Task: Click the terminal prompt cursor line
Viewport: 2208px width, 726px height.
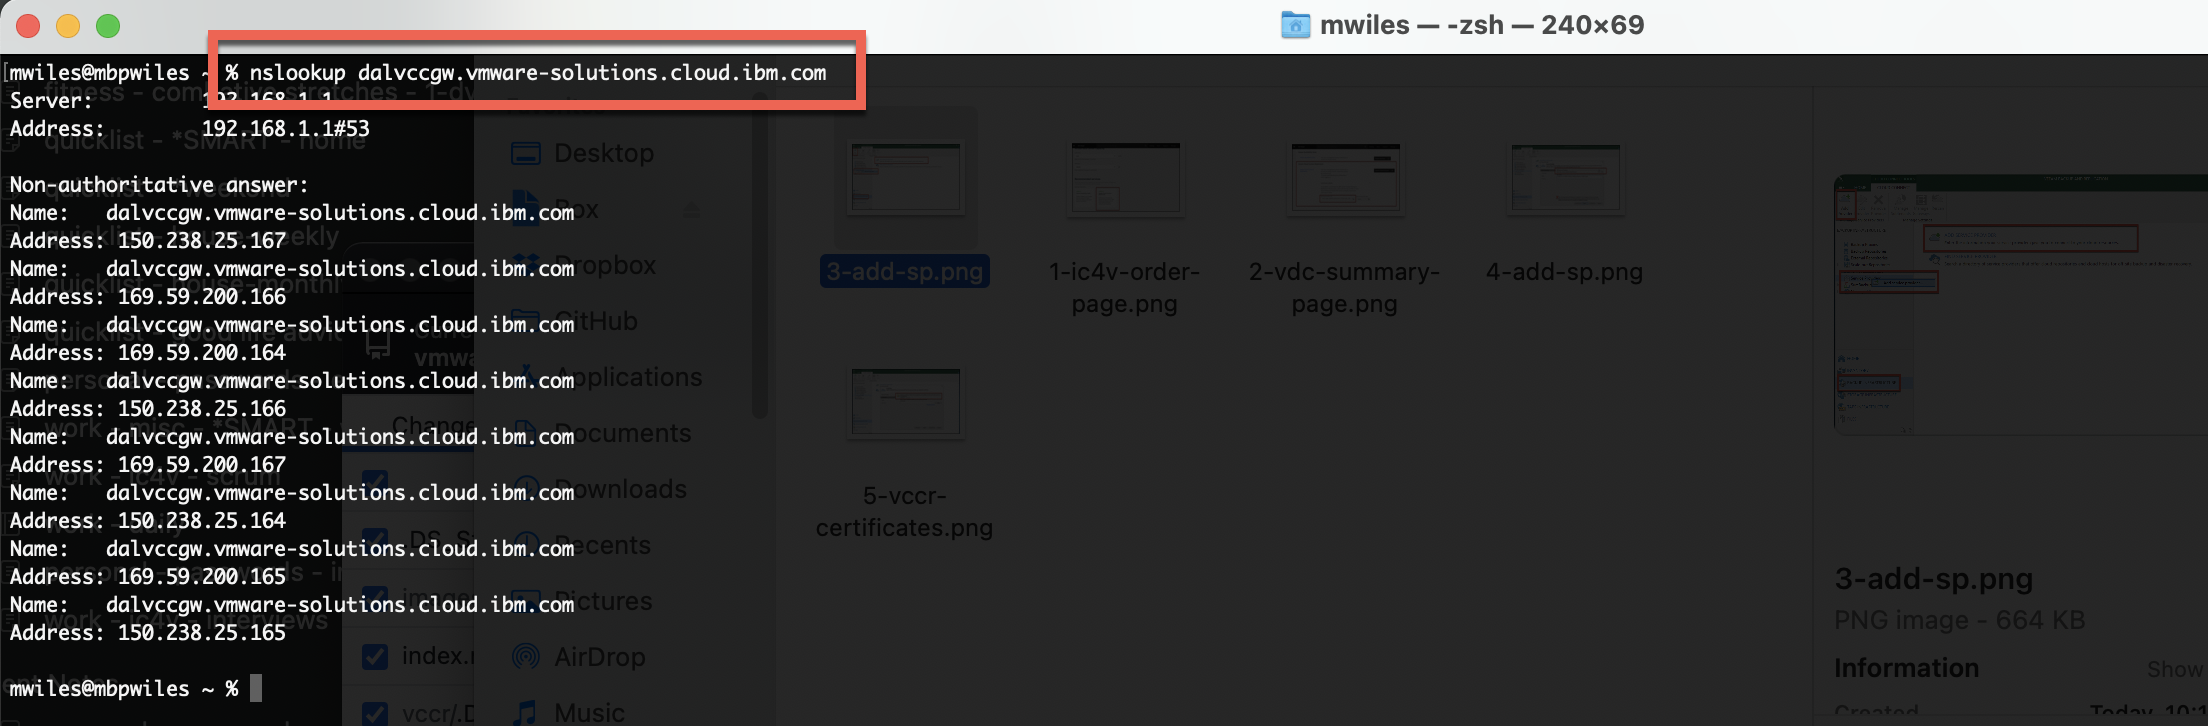Action: coord(256,688)
